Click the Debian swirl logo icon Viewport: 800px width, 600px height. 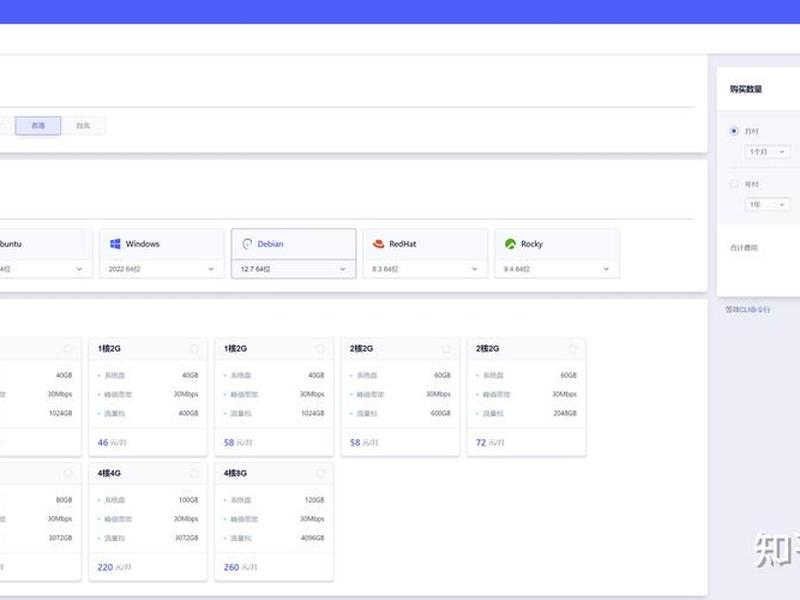(x=247, y=244)
